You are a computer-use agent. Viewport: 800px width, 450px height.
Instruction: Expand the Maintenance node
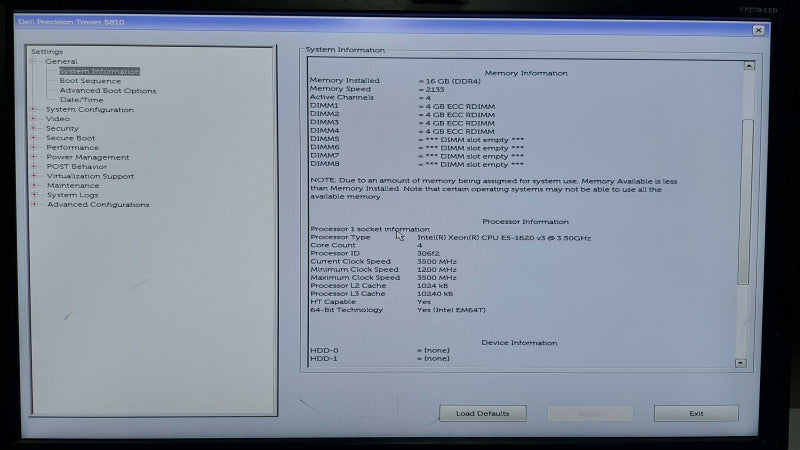[34, 185]
